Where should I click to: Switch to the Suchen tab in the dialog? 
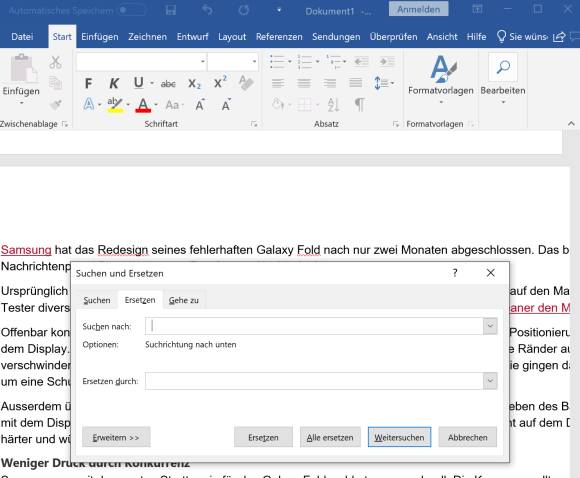97,300
